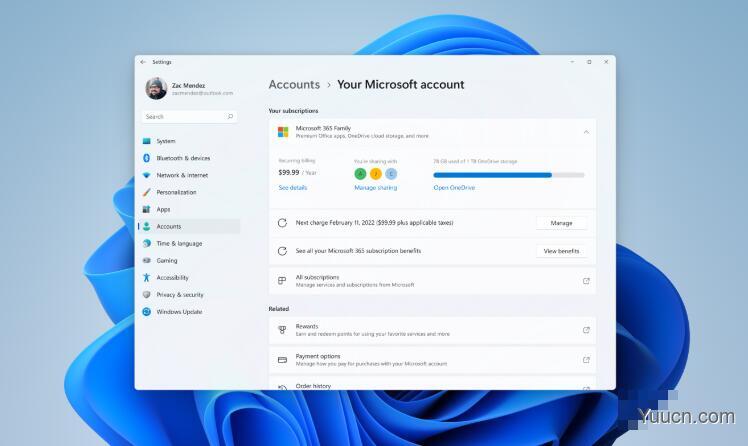Open All subscriptions external link icon

[586, 281]
